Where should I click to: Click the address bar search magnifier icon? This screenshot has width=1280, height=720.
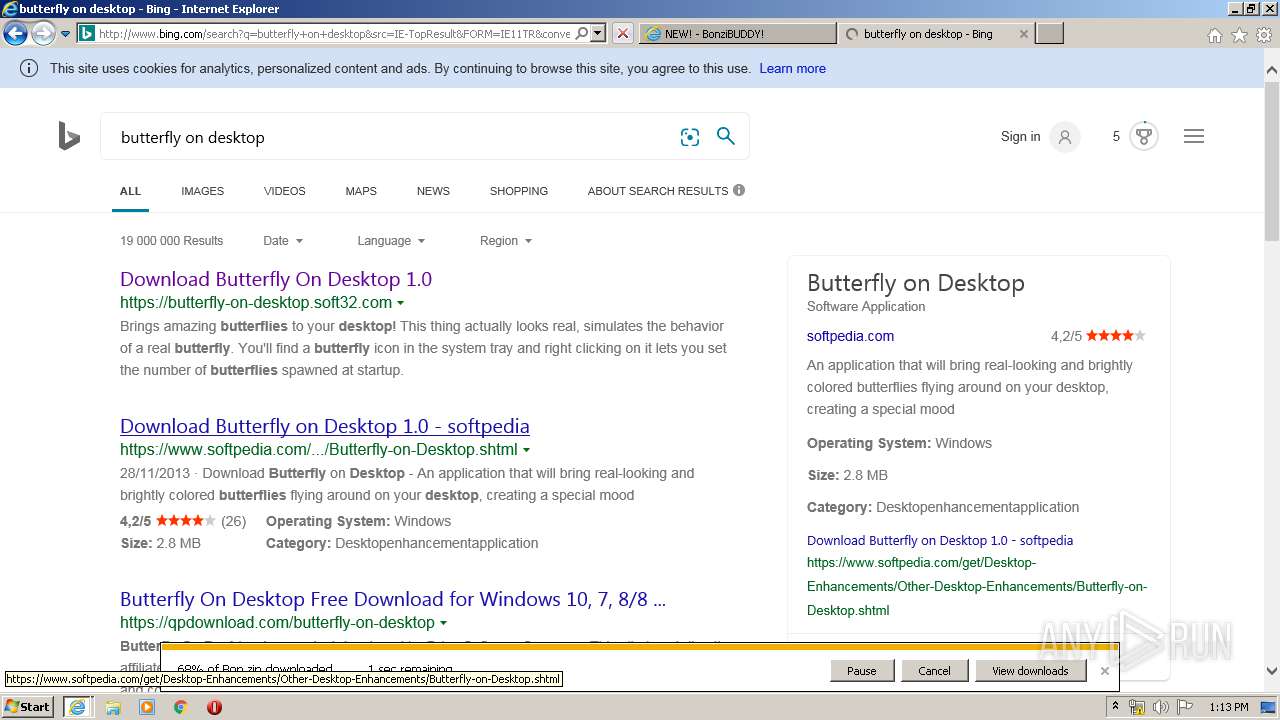[582, 33]
